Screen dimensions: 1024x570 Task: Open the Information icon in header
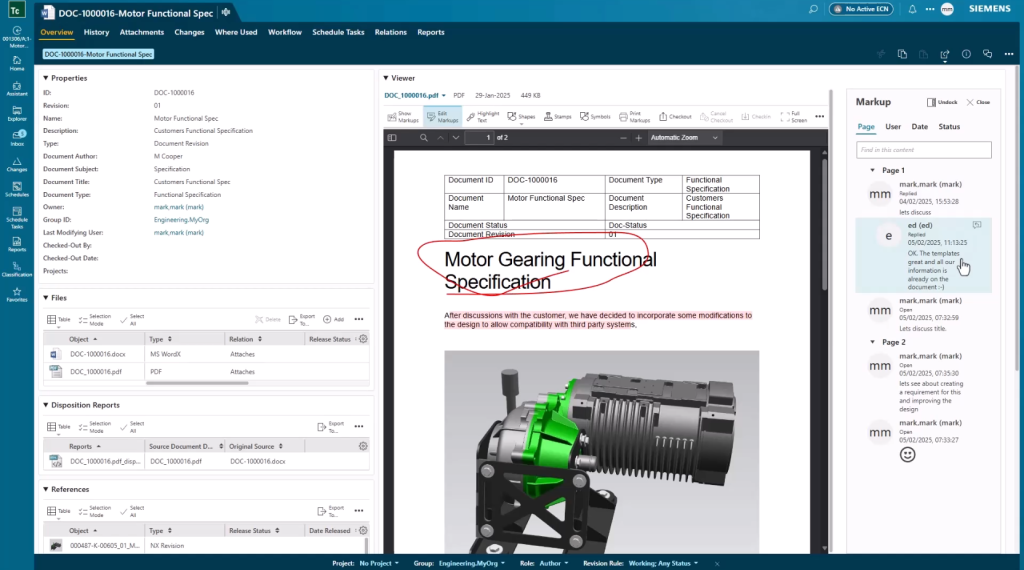coord(966,54)
